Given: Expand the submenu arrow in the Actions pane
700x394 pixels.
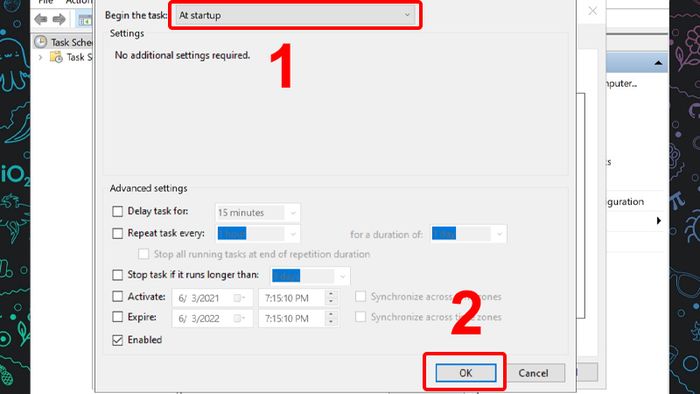Looking at the screenshot, I should pos(658,220).
